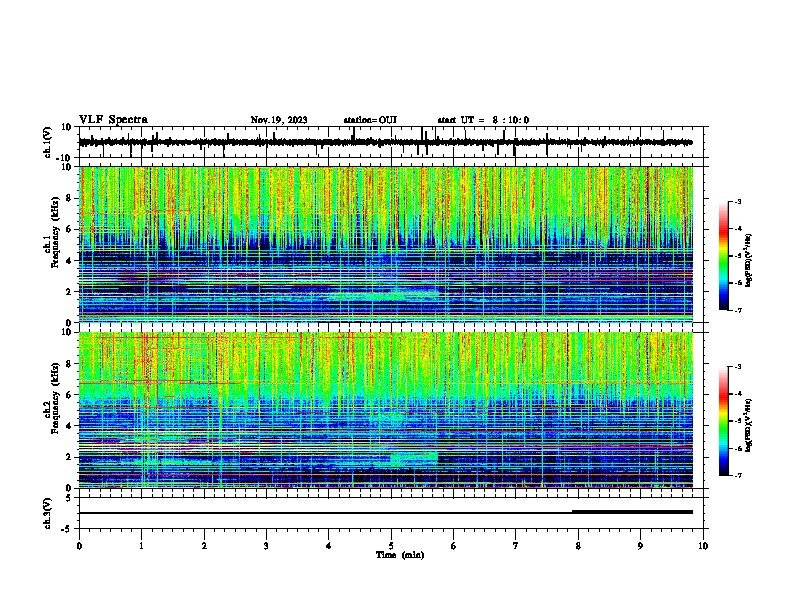The width and height of the screenshot is (792, 612).
Task: Click the ch.1 voltage waveform trace
Action: pos(385,142)
